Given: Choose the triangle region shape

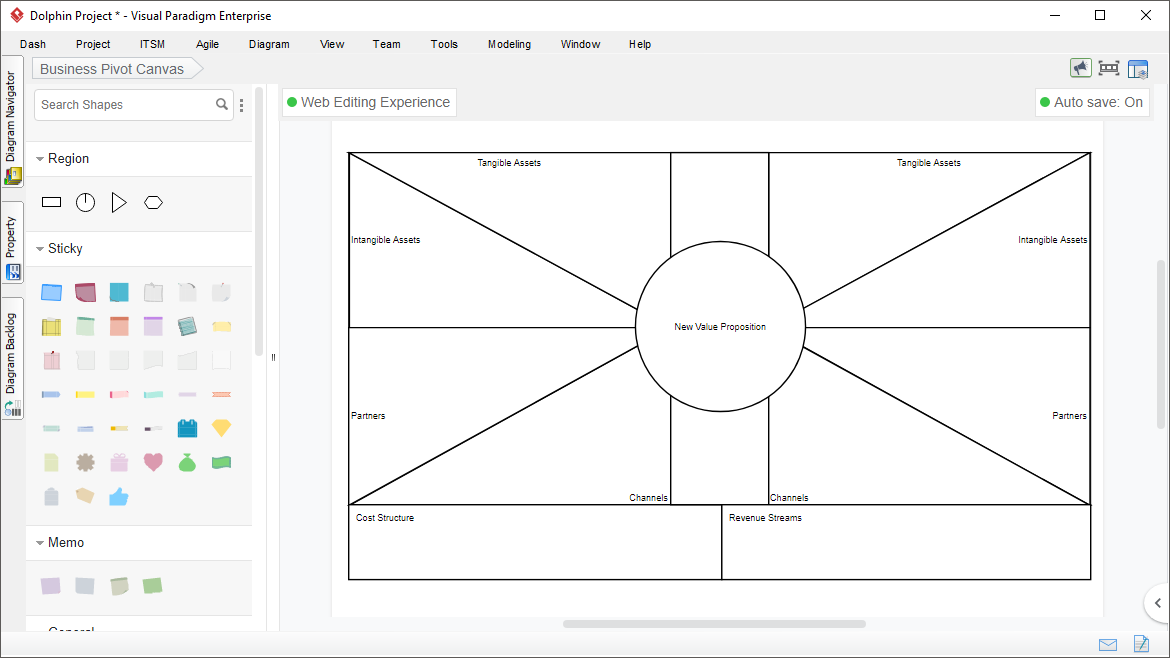Looking at the screenshot, I should (x=119, y=202).
